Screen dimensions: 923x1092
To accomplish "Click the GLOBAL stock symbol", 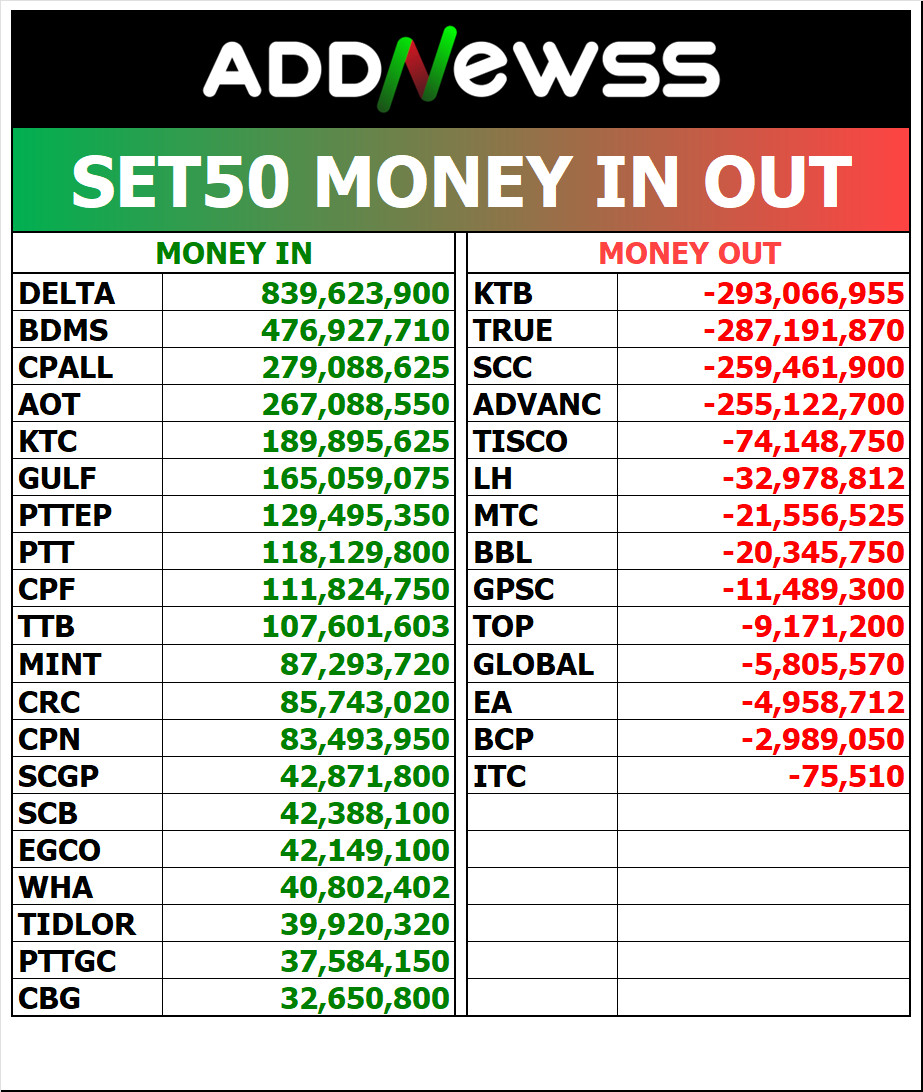I will tap(533, 664).
